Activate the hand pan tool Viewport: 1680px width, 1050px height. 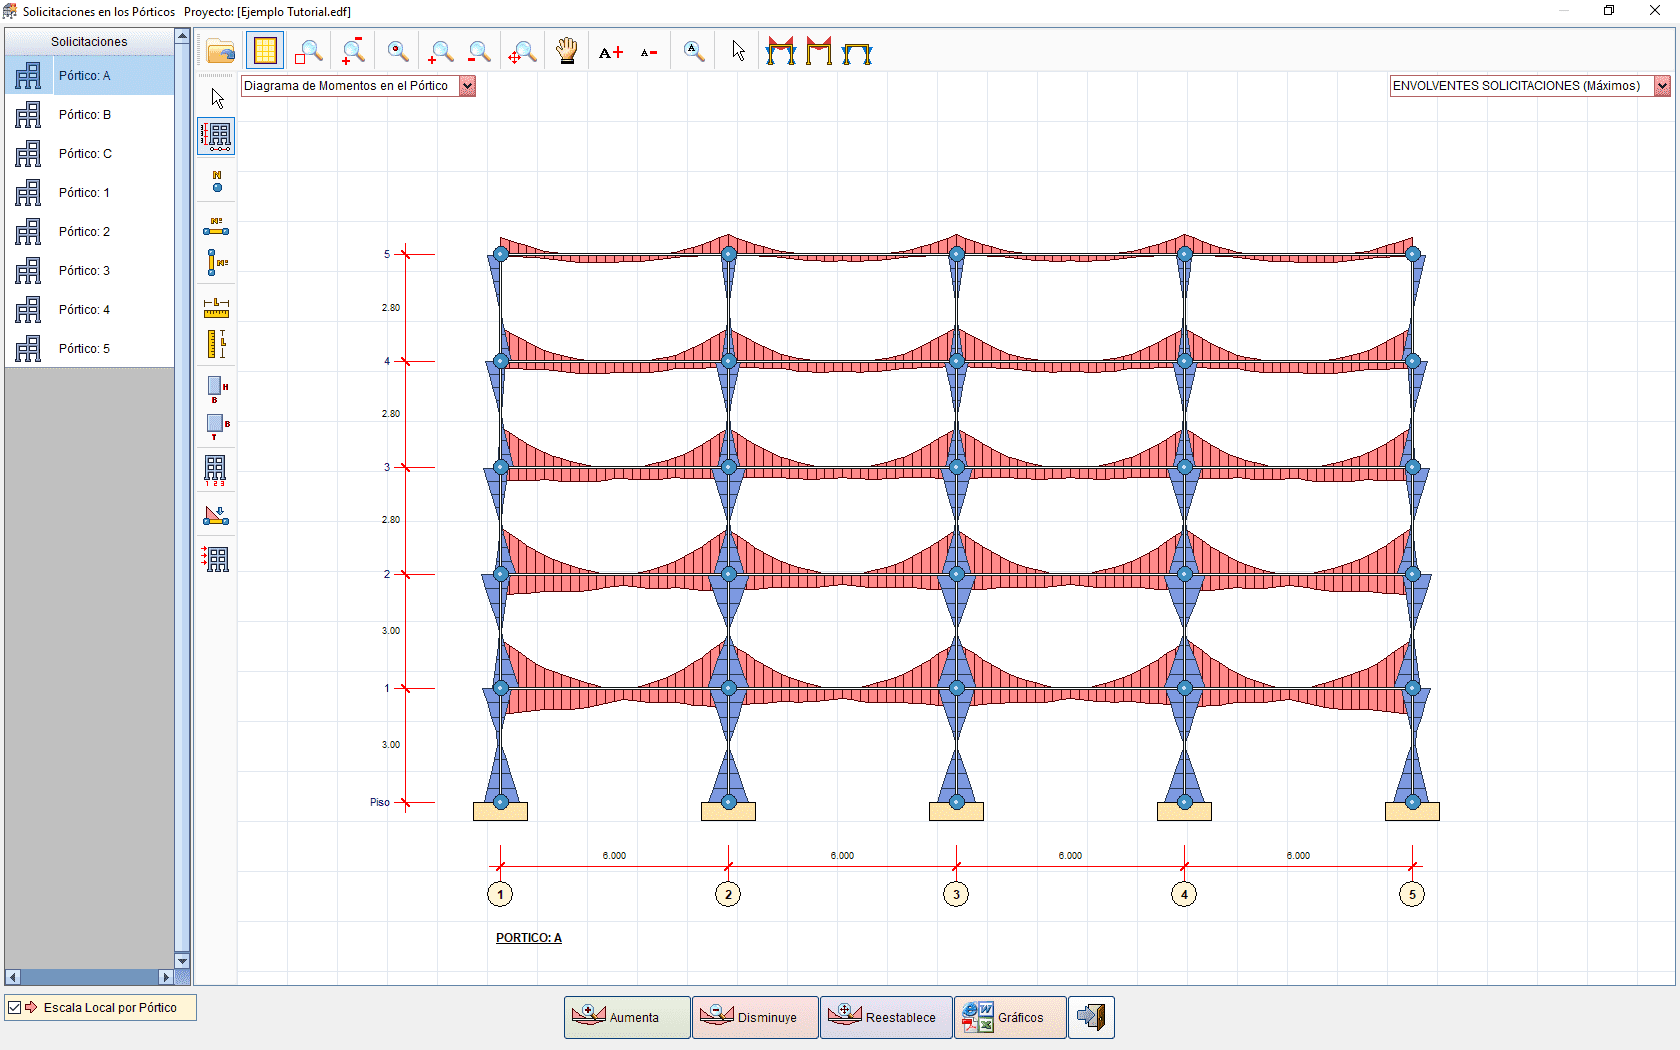(566, 50)
